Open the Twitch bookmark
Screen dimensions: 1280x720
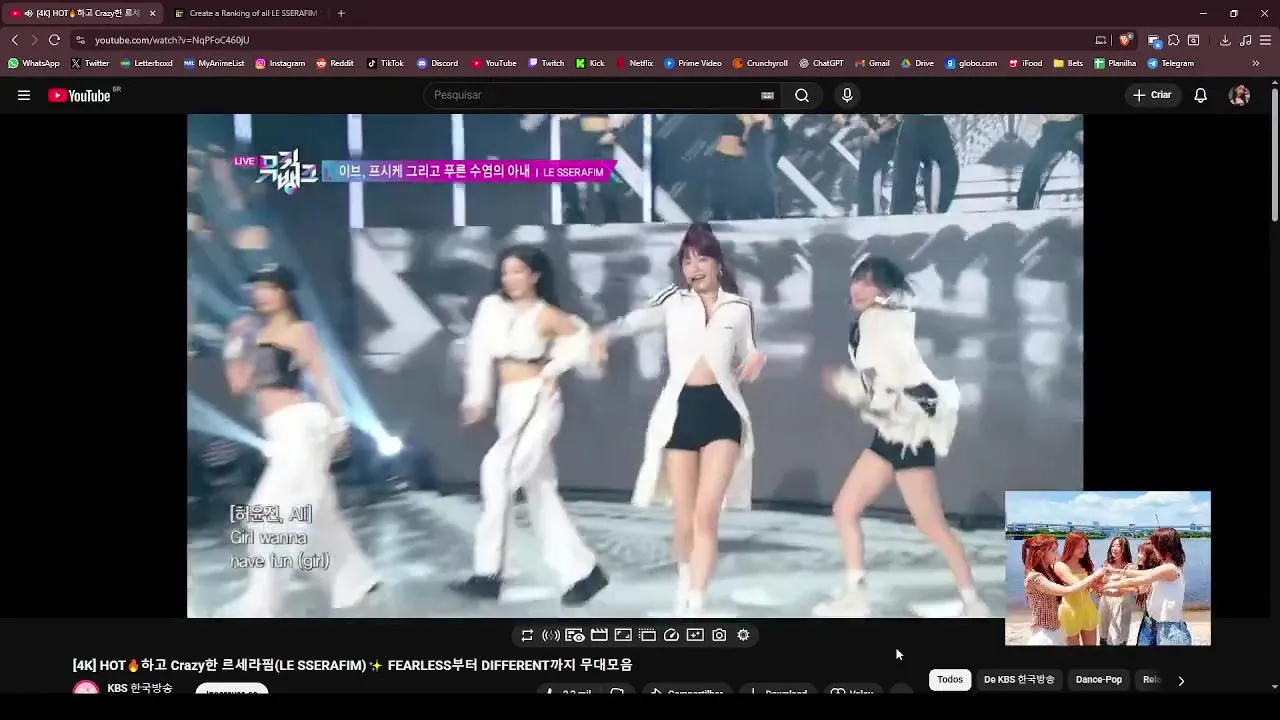tap(546, 63)
